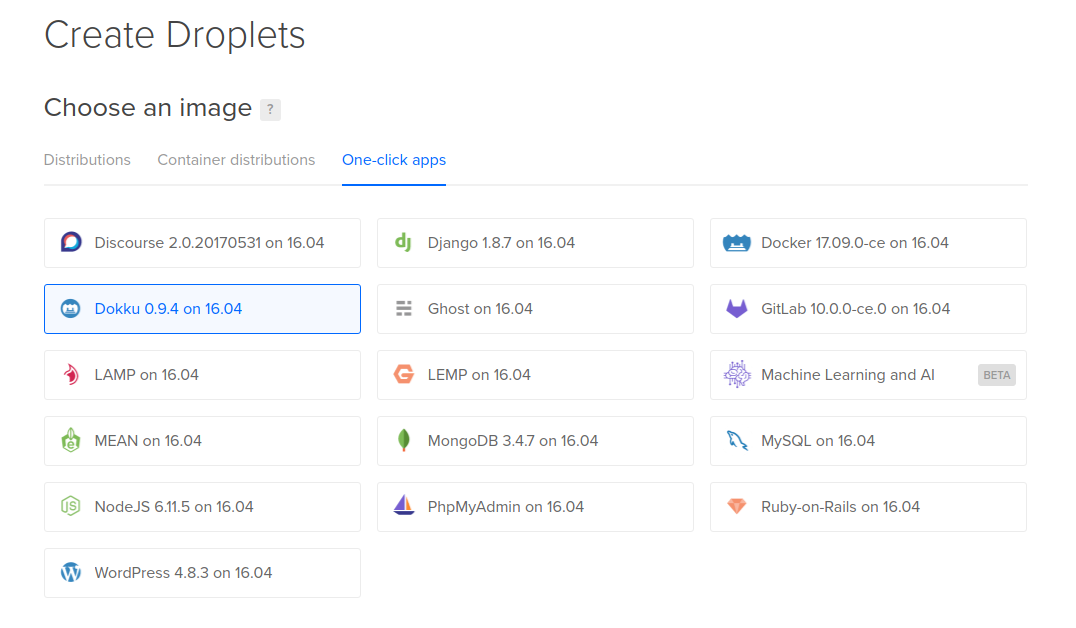Choose PhpMyAdmin on 16.04 label
The width and height of the screenshot is (1076, 628).
pyautogui.click(x=506, y=507)
